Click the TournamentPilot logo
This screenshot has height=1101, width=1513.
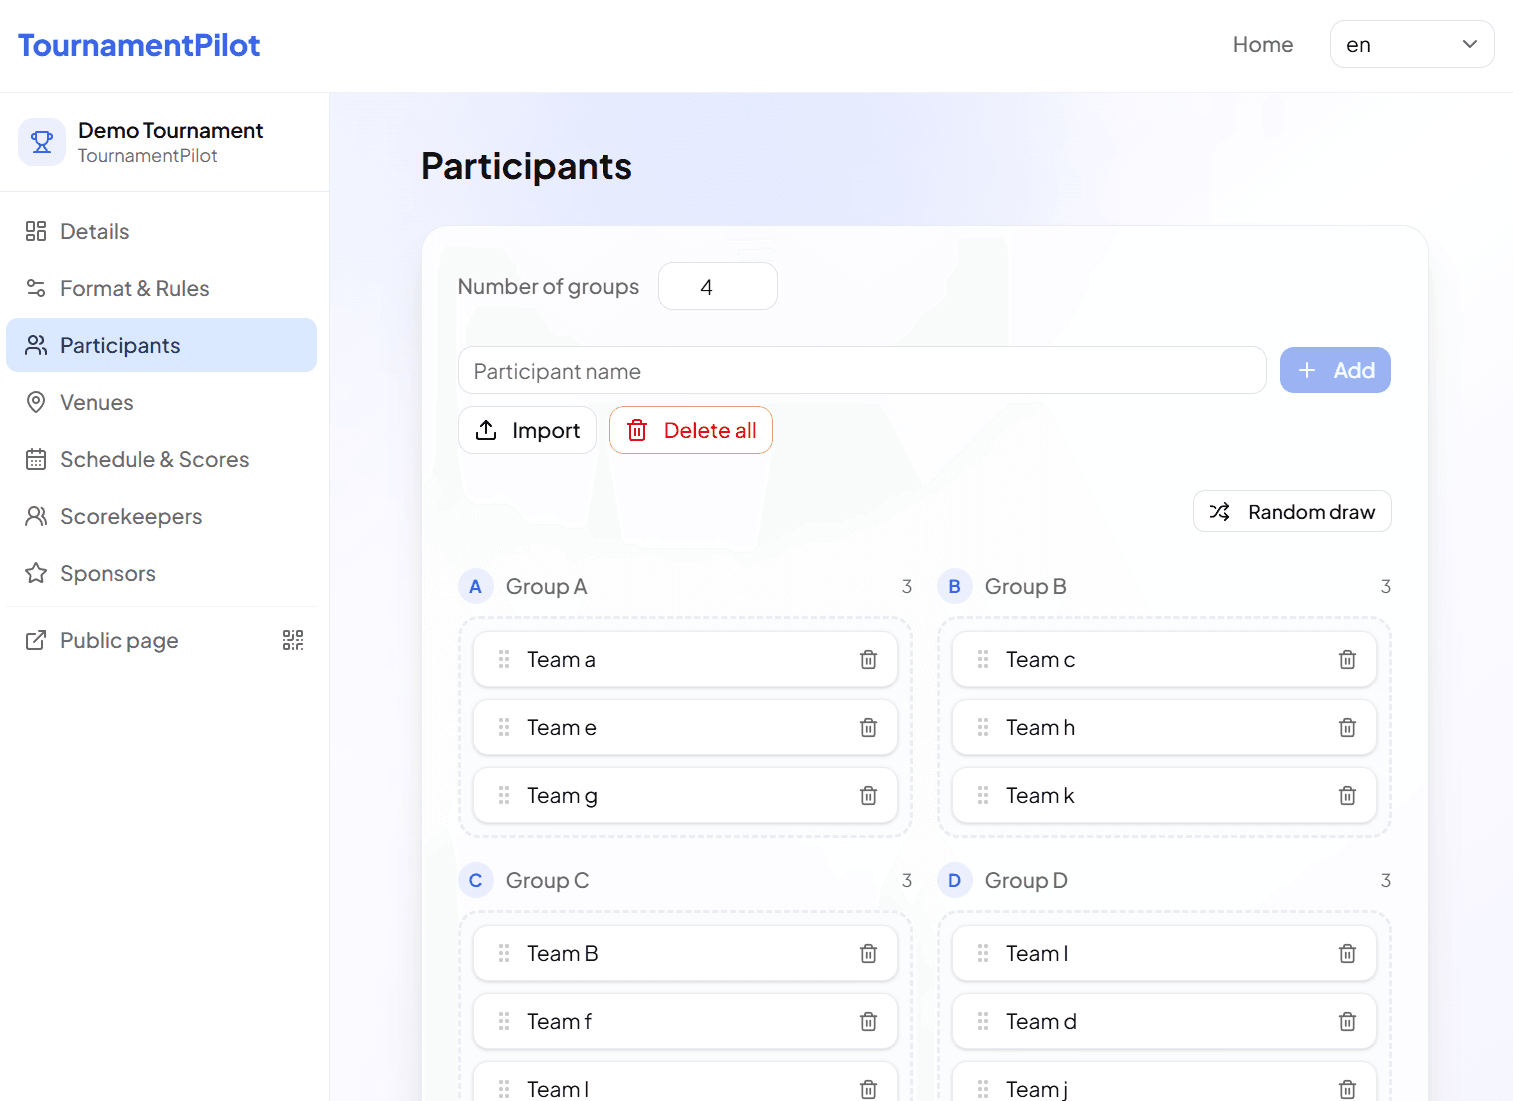point(139,45)
